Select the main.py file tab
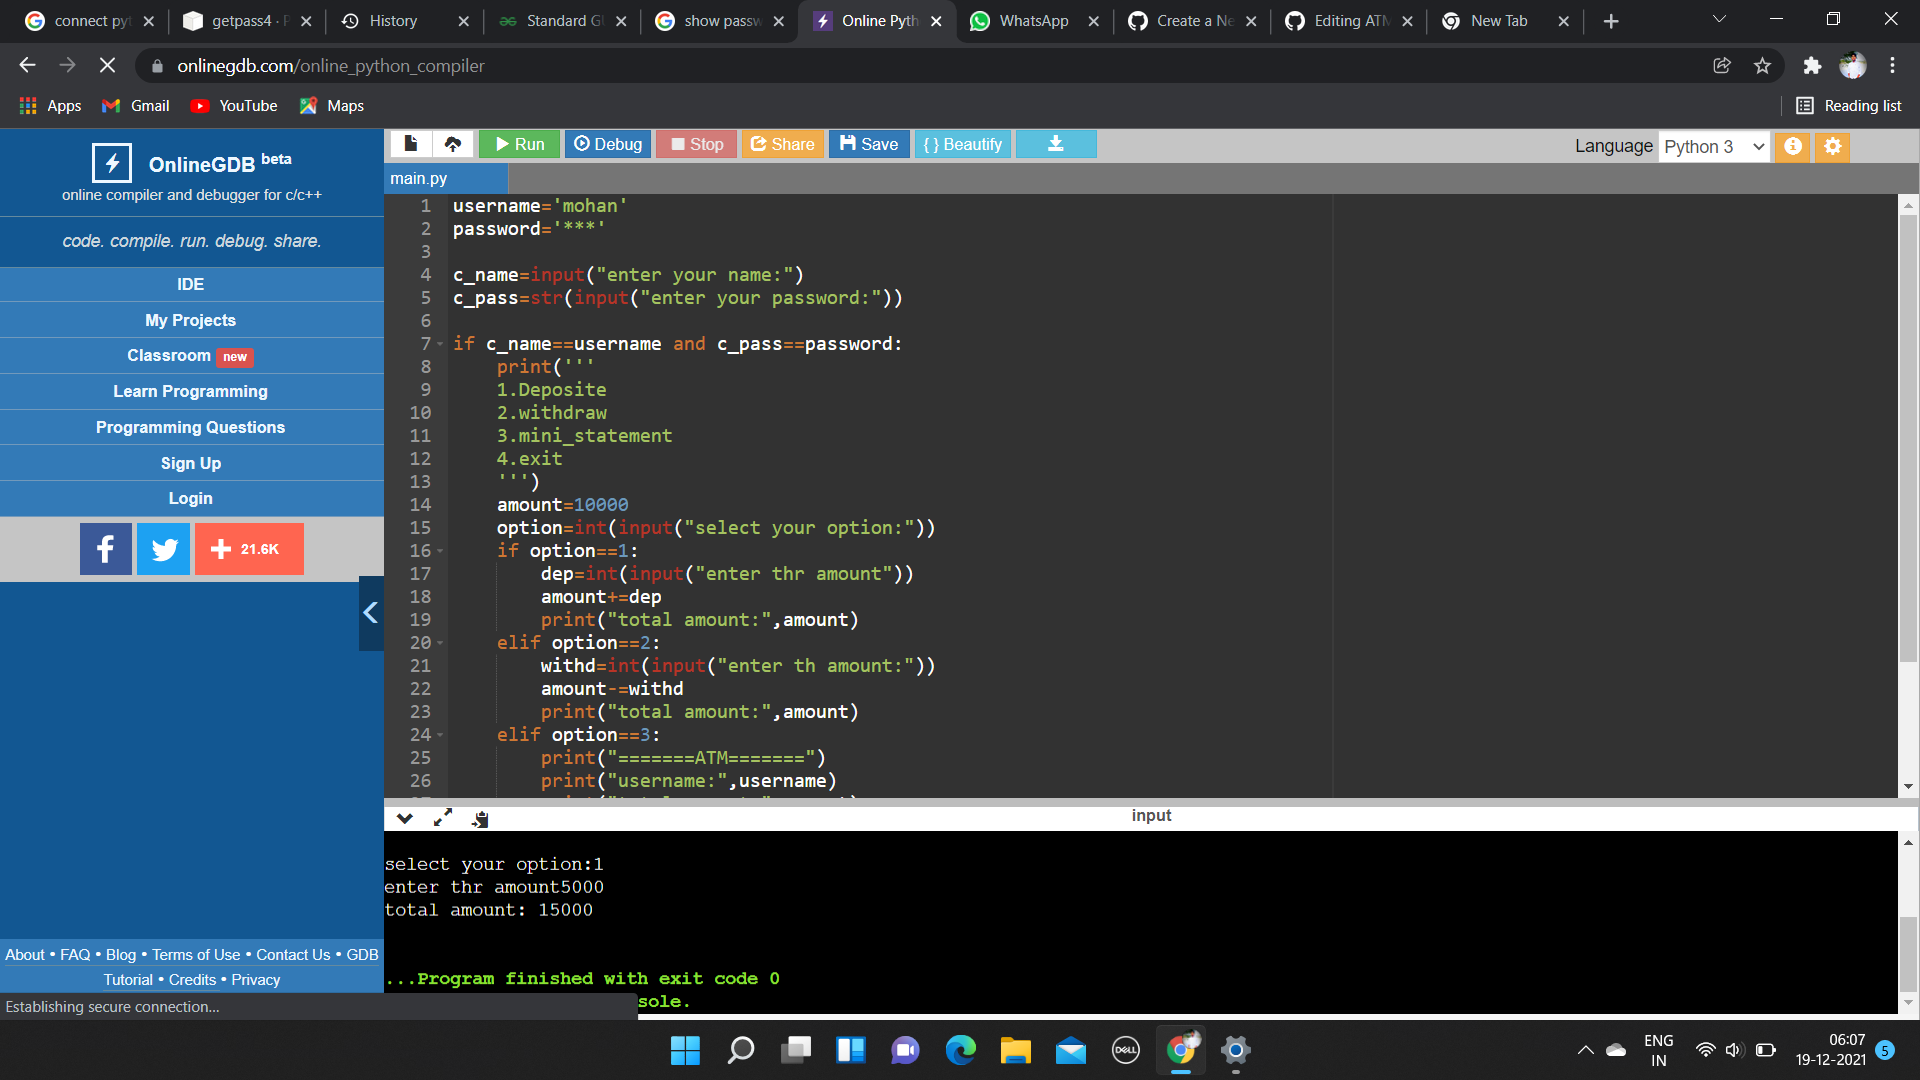The image size is (1920, 1080). (x=419, y=178)
